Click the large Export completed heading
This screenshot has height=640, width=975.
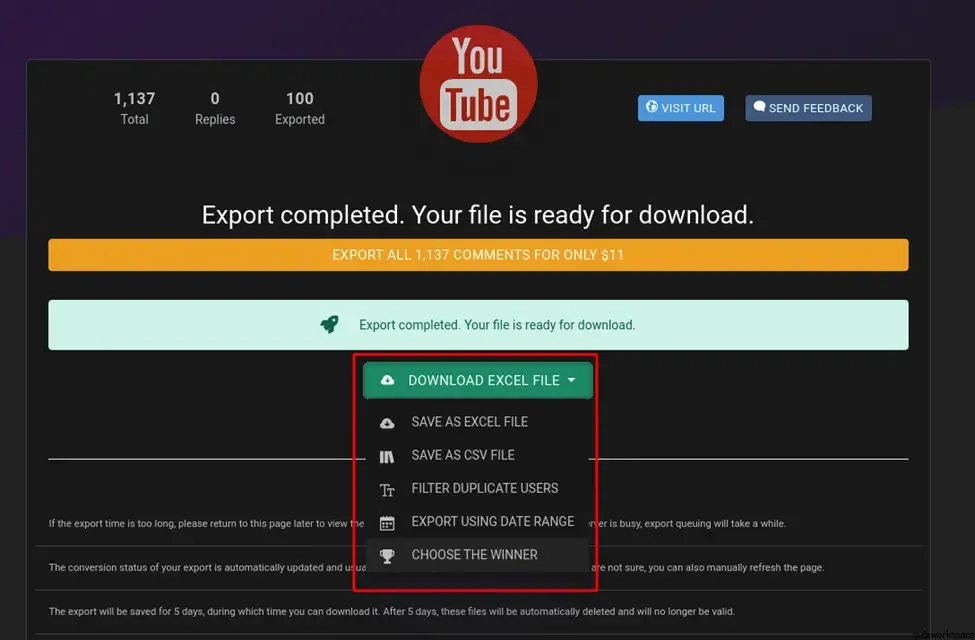[478, 215]
